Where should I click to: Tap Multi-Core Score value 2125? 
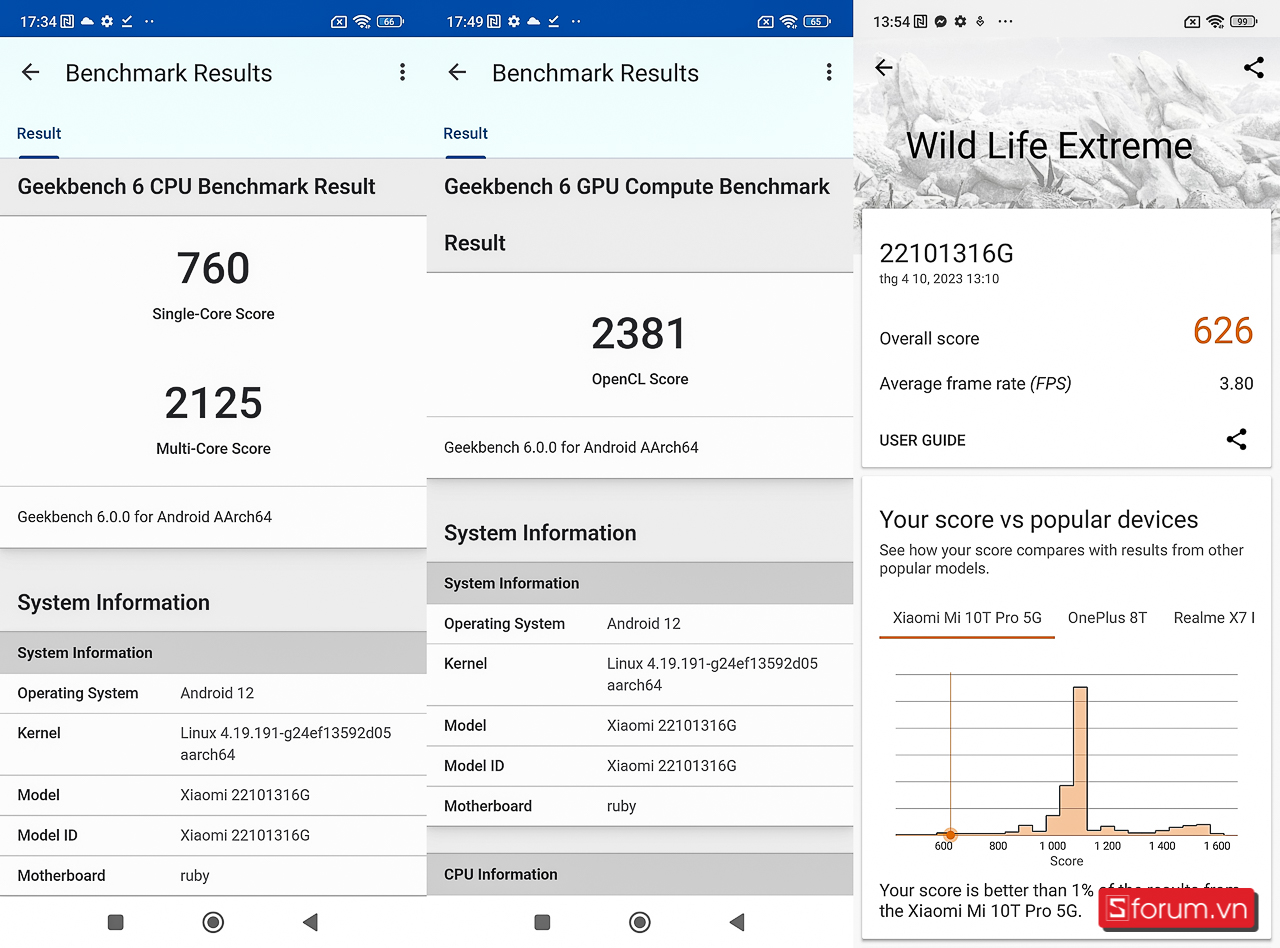click(213, 403)
